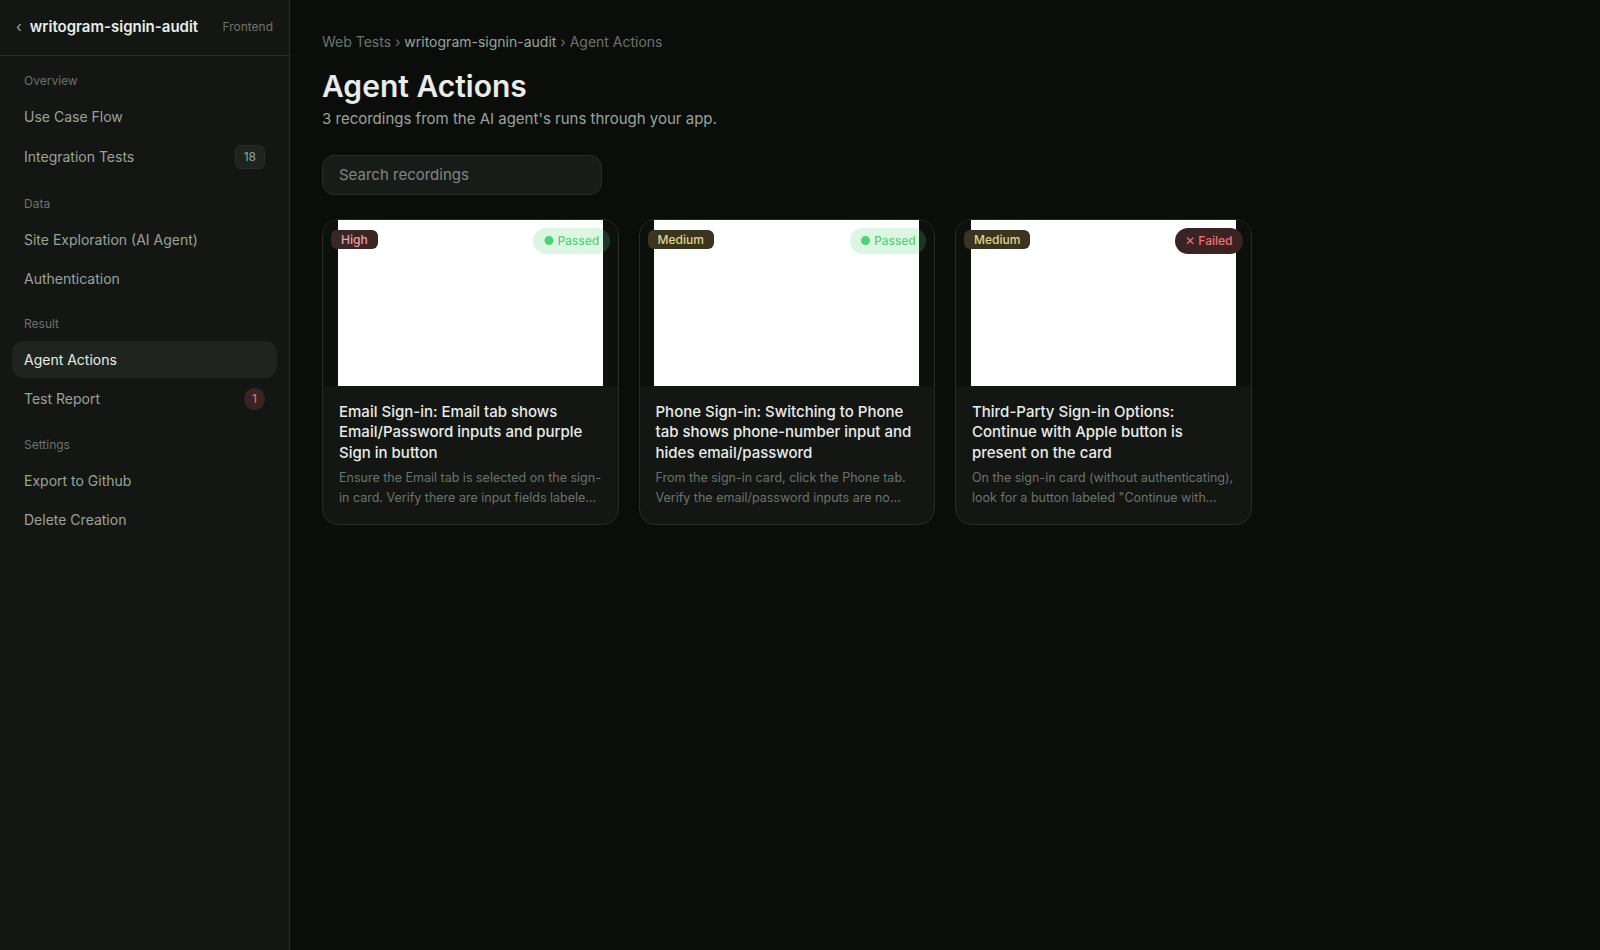The image size is (1600, 950).
Task: Click the Frontend label in the header
Action: tap(247, 27)
